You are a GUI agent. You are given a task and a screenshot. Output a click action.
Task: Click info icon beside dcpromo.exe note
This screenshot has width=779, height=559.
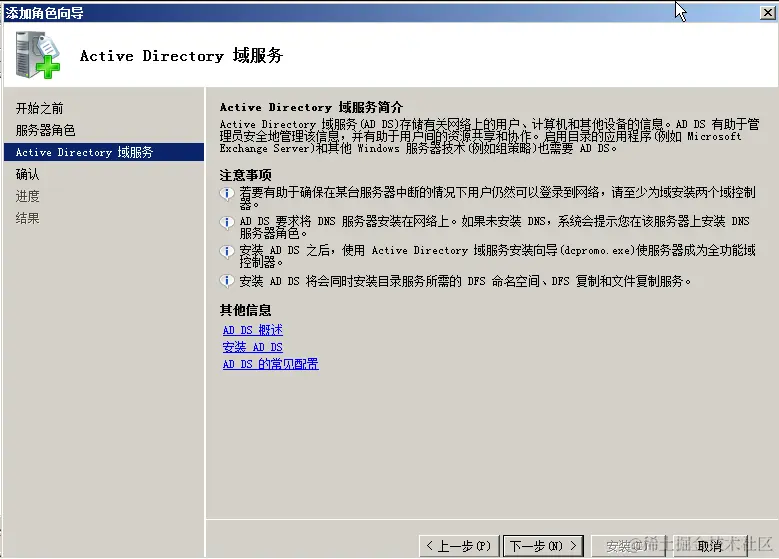click(227, 251)
